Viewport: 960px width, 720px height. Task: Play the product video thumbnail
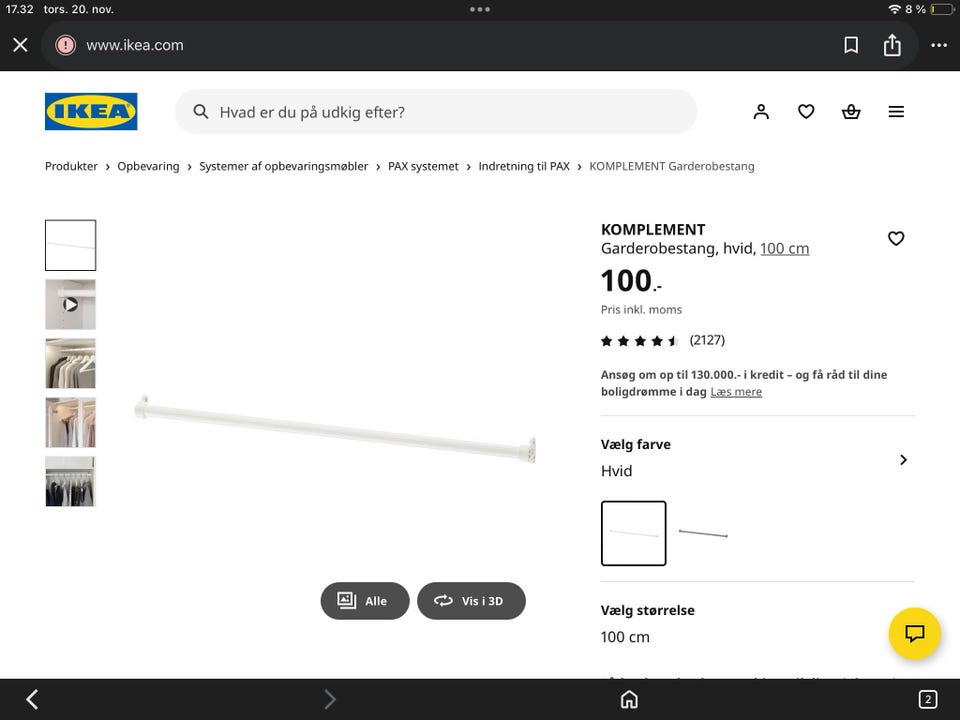pyautogui.click(x=70, y=304)
